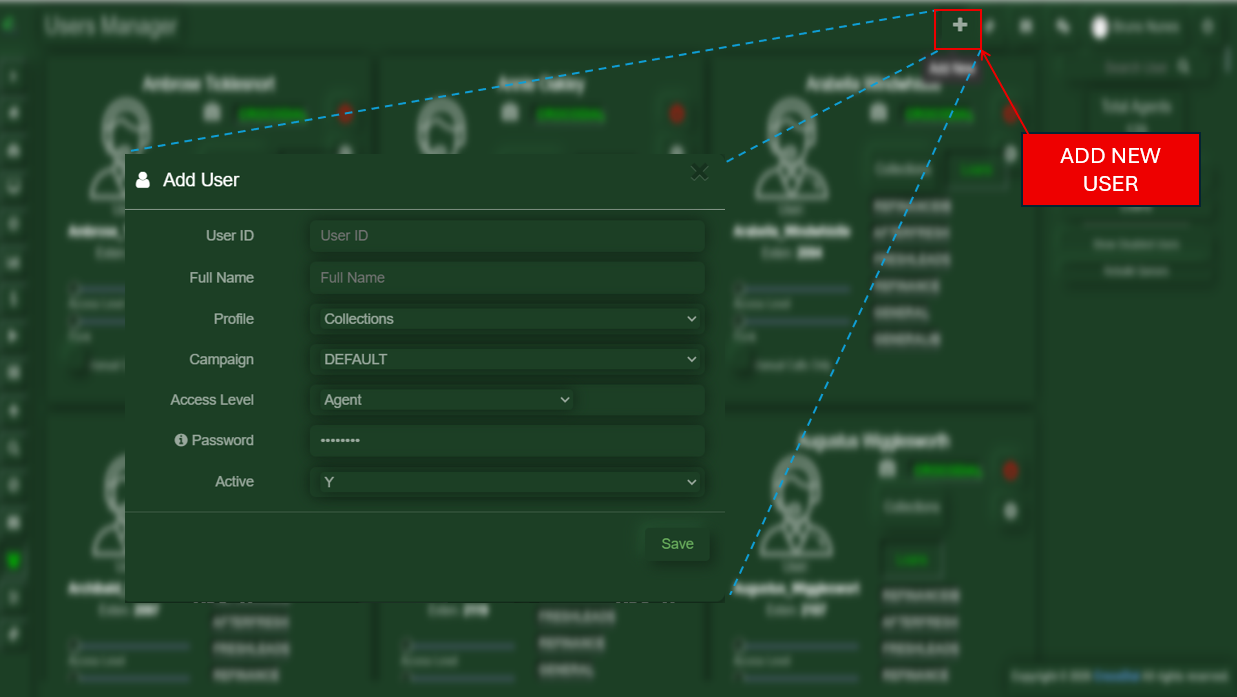1237x697 pixels.
Task: Focus the User ID input field
Action: [507, 236]
